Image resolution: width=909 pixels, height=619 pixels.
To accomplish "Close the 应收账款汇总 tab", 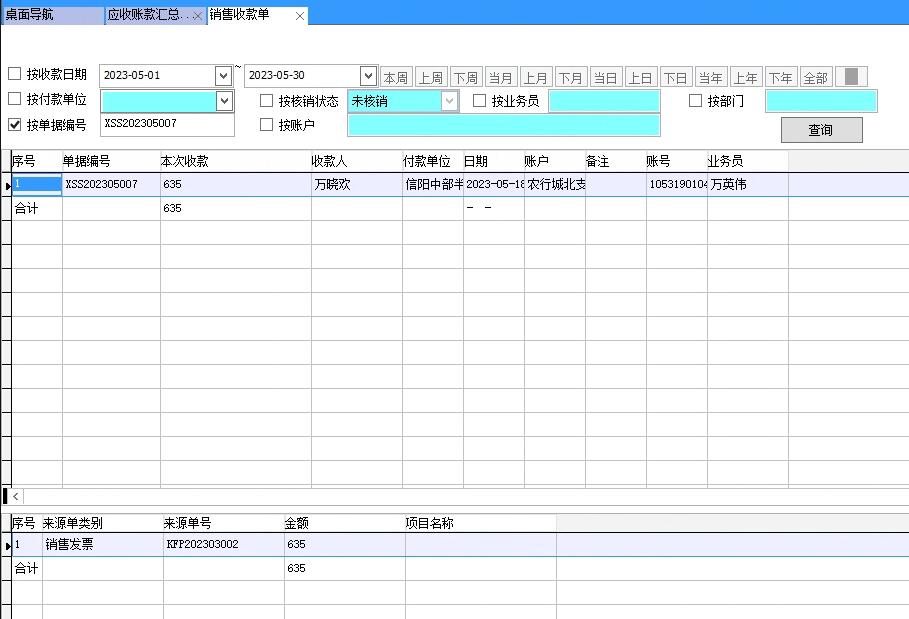I will coord(197,16).
